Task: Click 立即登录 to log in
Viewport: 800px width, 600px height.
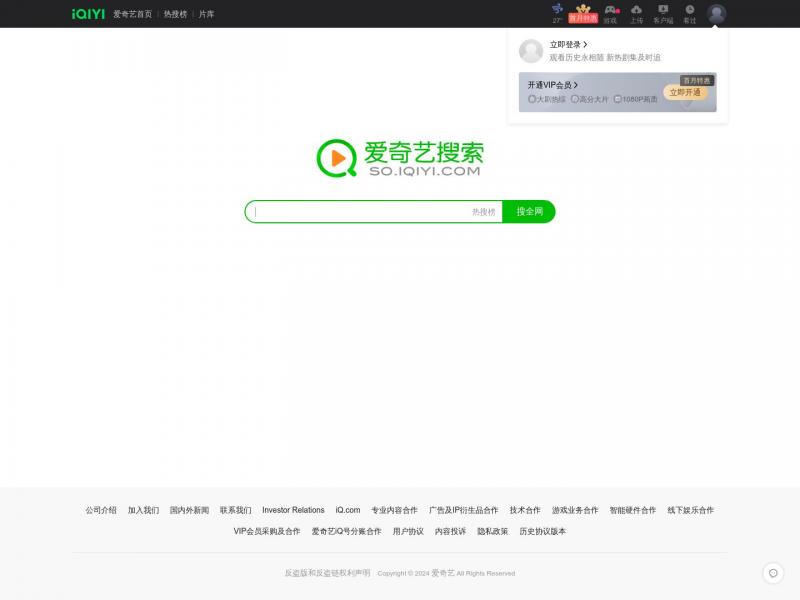Action: (568, 44)
